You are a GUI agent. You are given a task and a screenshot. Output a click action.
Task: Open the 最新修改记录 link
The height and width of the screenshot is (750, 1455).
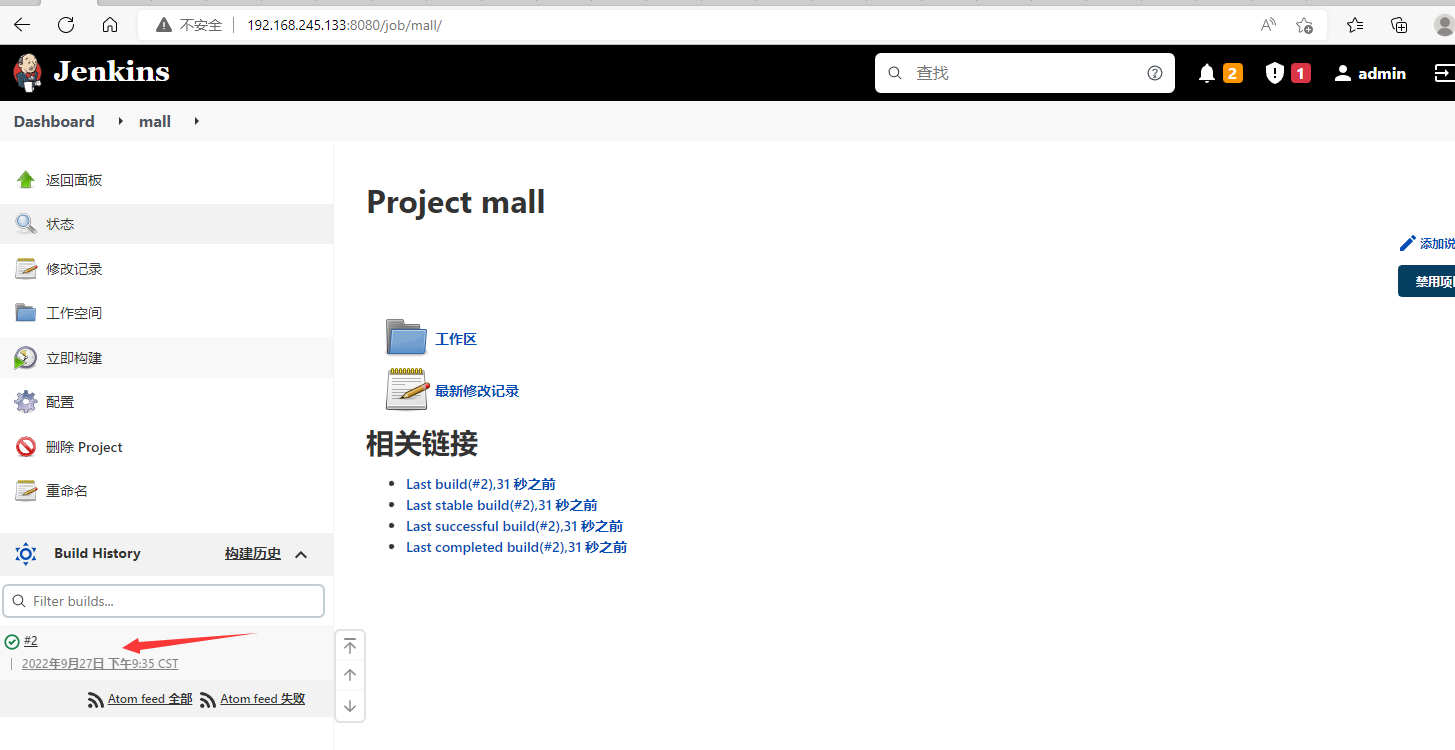[477, 391]
